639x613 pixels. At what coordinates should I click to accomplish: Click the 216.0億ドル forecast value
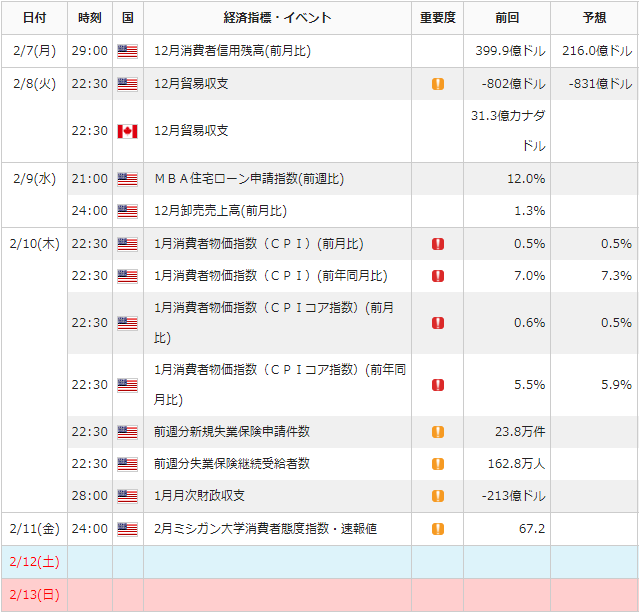pos(597,51)
